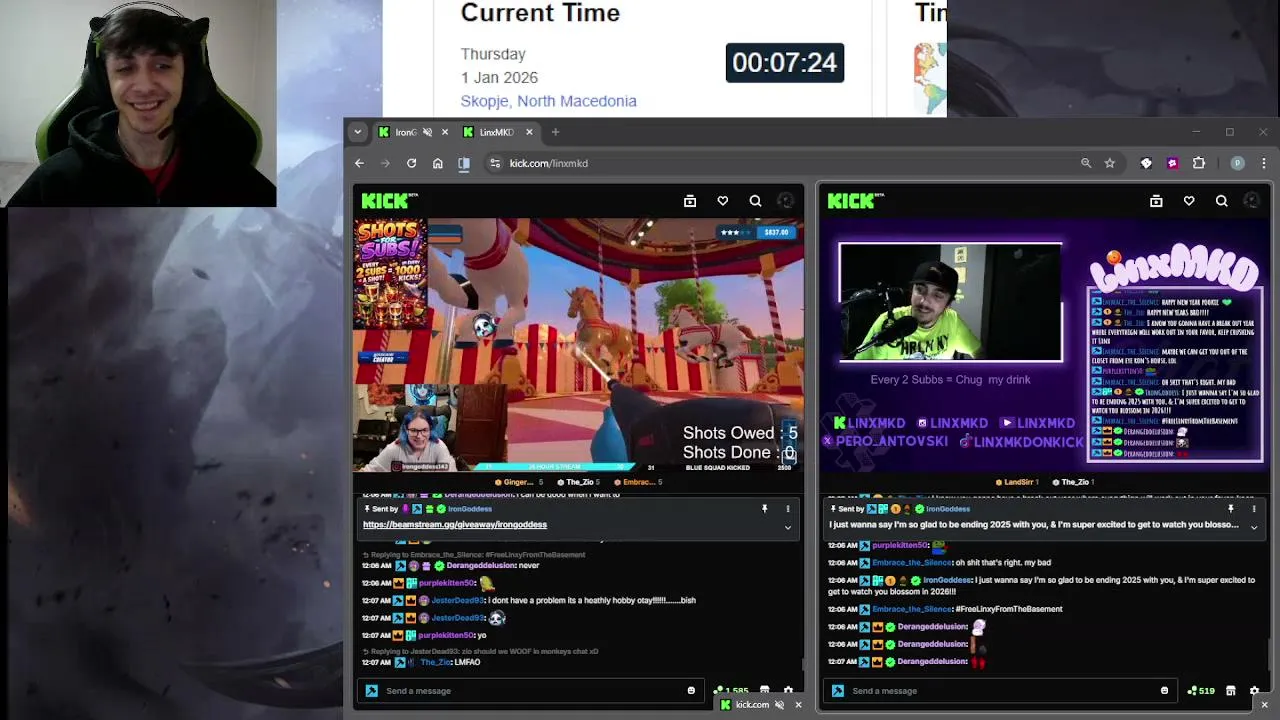The height and width of the screenshot is (720, 1280).
Task: Toggle the muted speaker icon beside kick.com
Action: point(780,705)
